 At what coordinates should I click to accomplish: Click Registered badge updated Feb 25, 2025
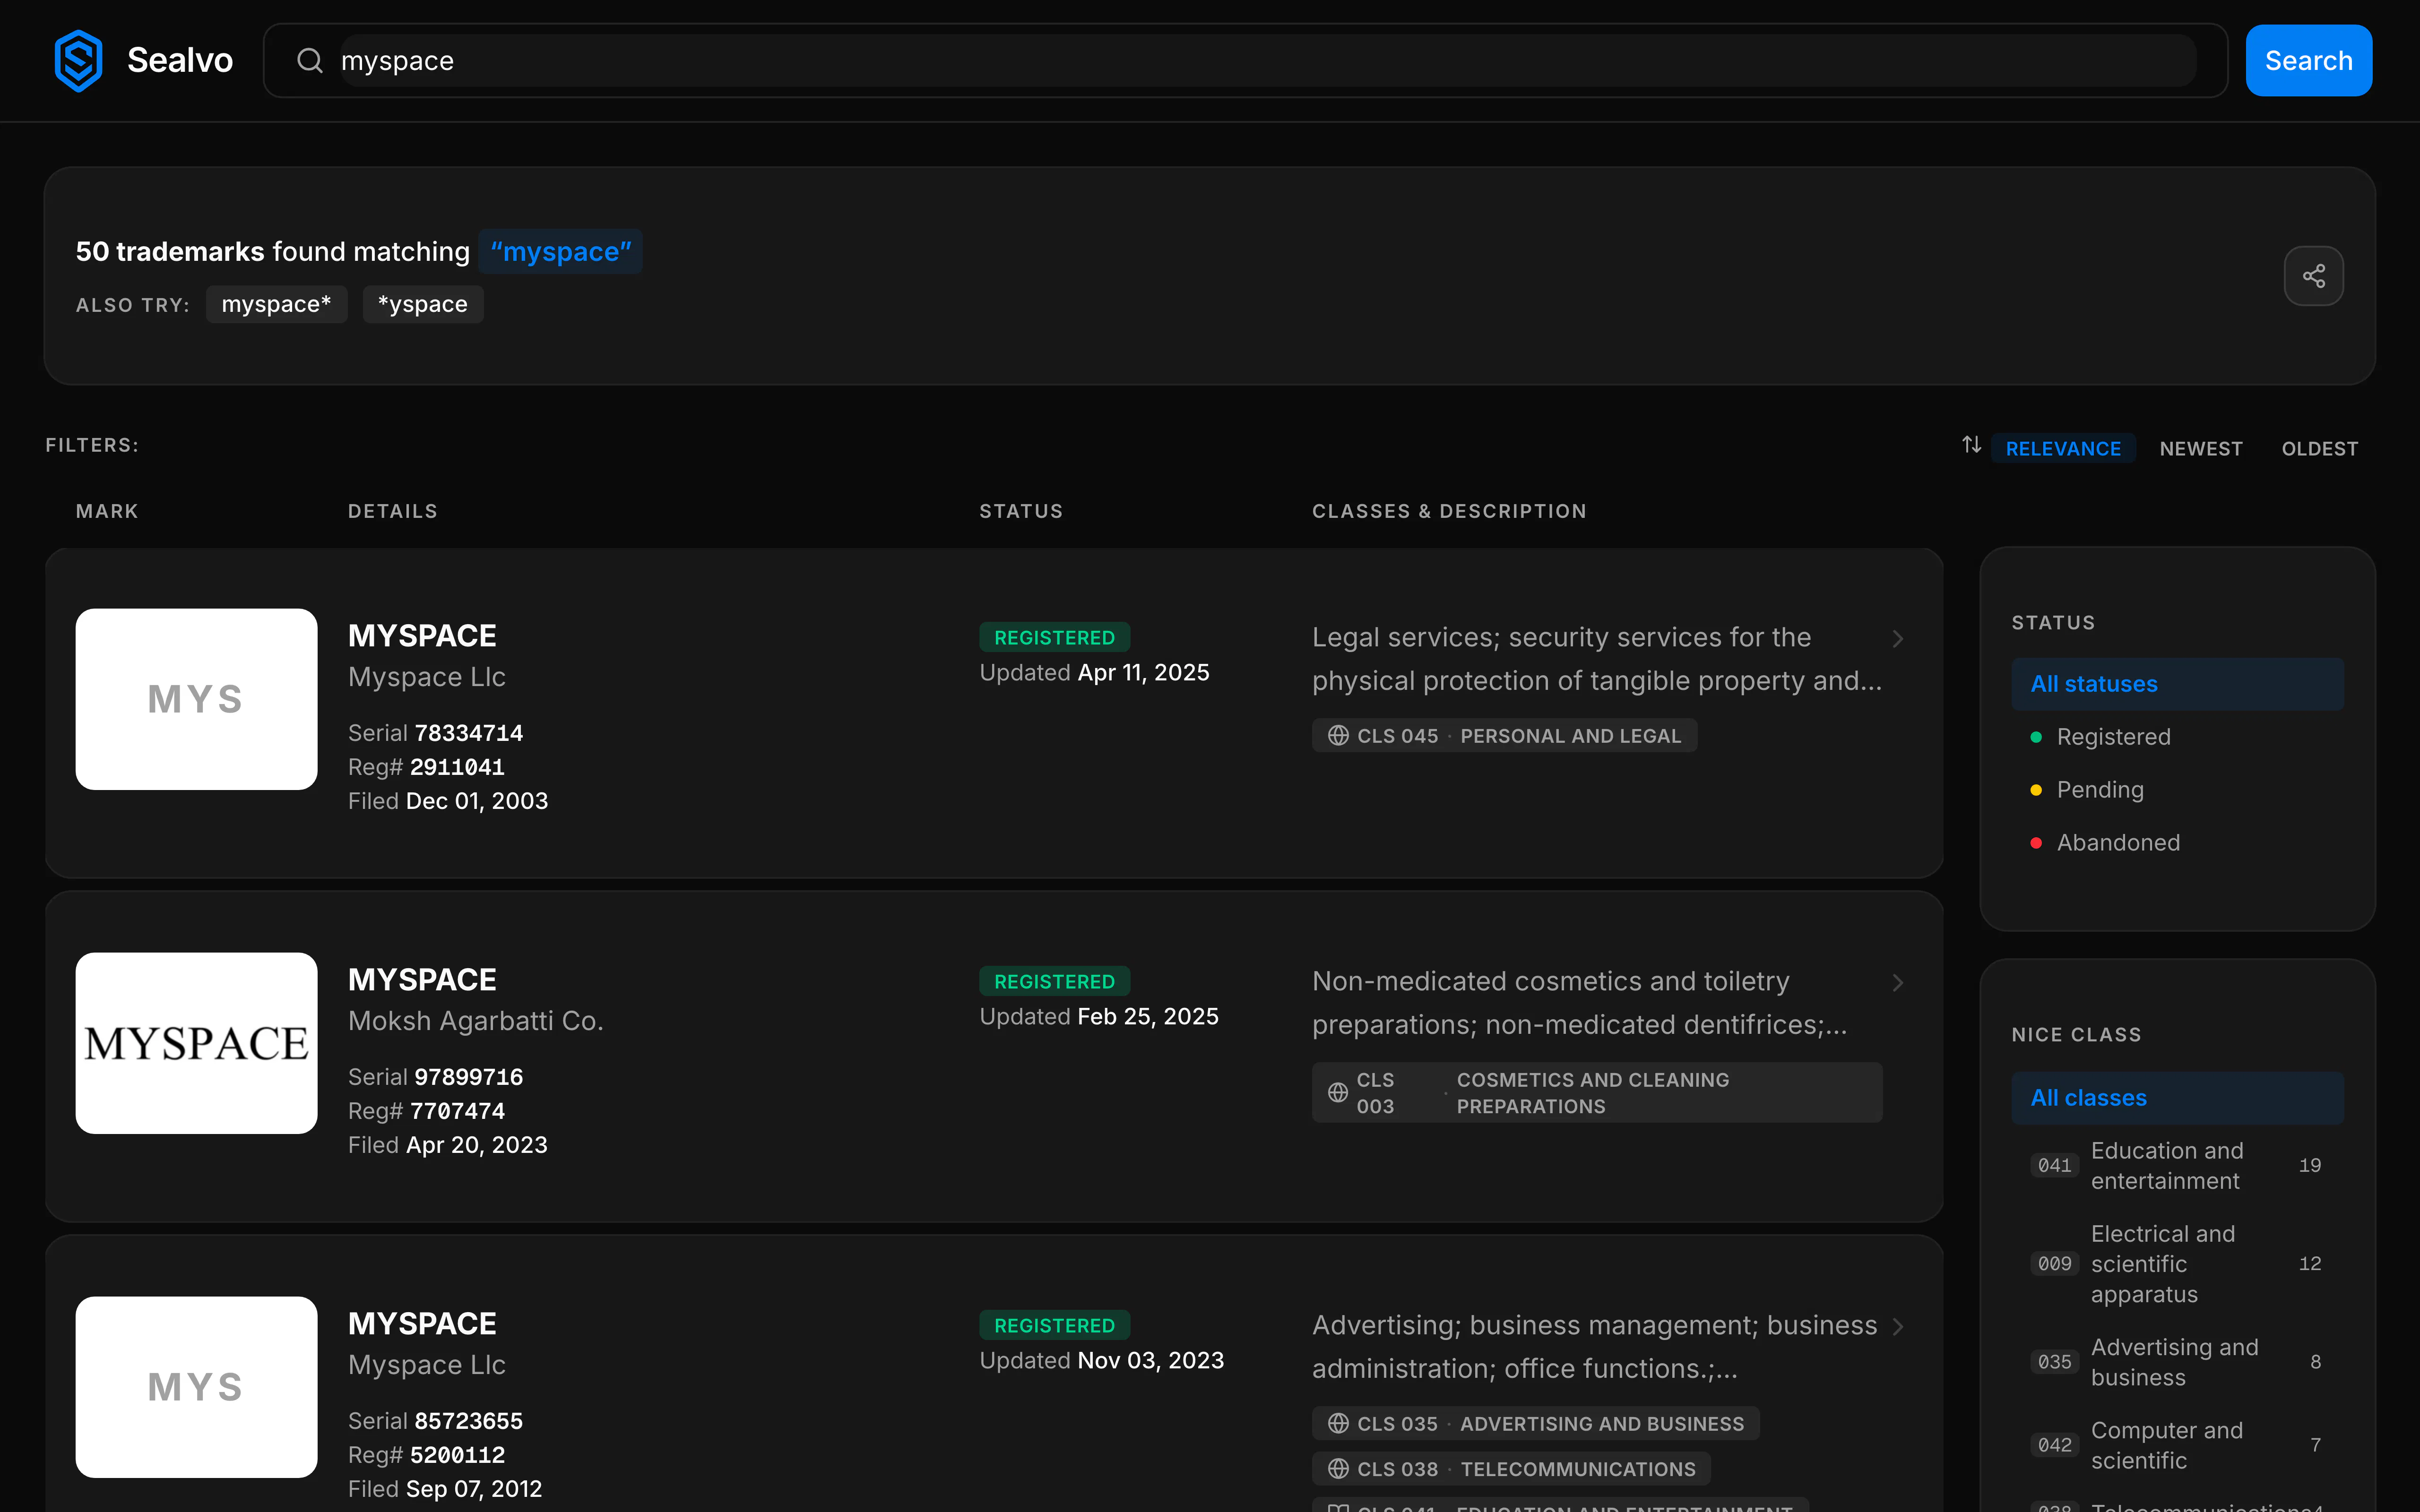coord(1054,982)
